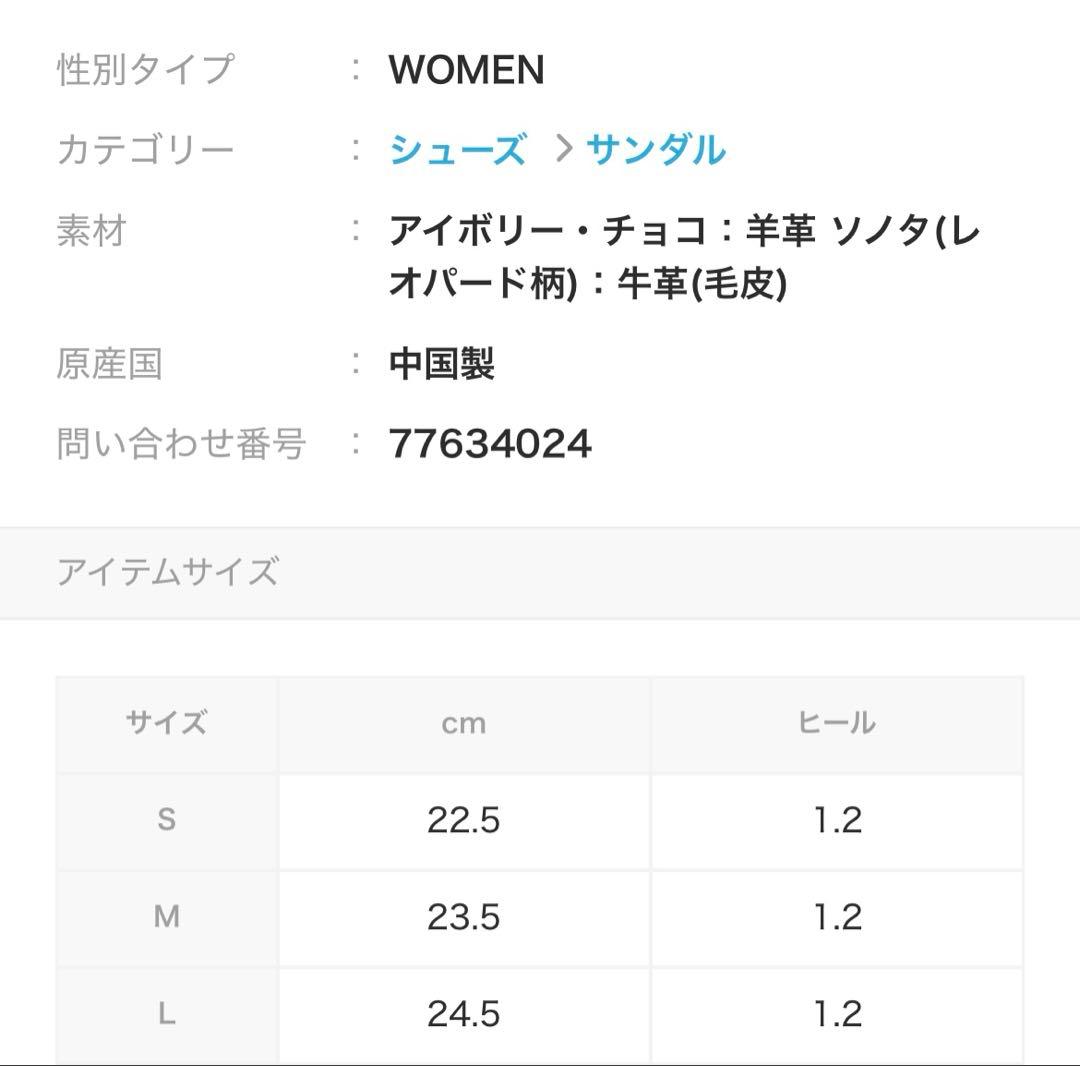Select the inquiry number 77634024
This screenshot has width=1080, height=1066.
(490, 443)
